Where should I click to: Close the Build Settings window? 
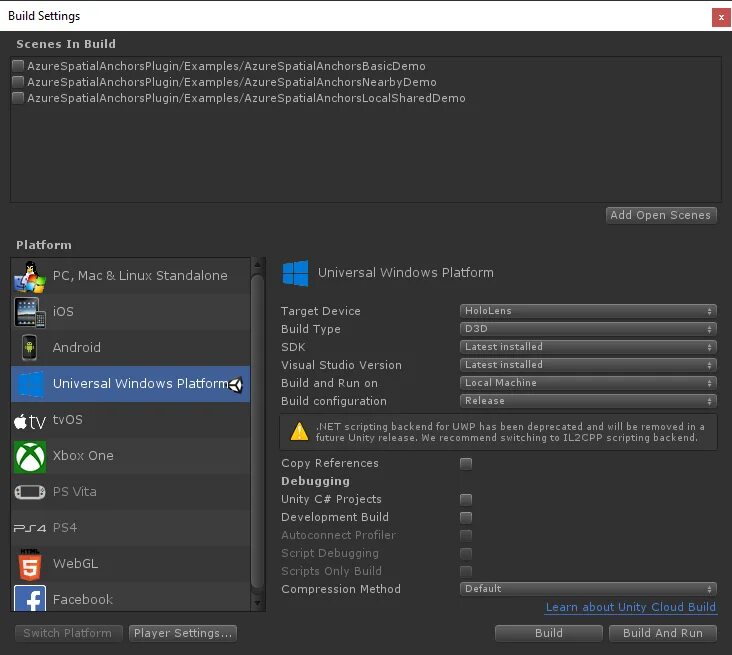[721, 18]
